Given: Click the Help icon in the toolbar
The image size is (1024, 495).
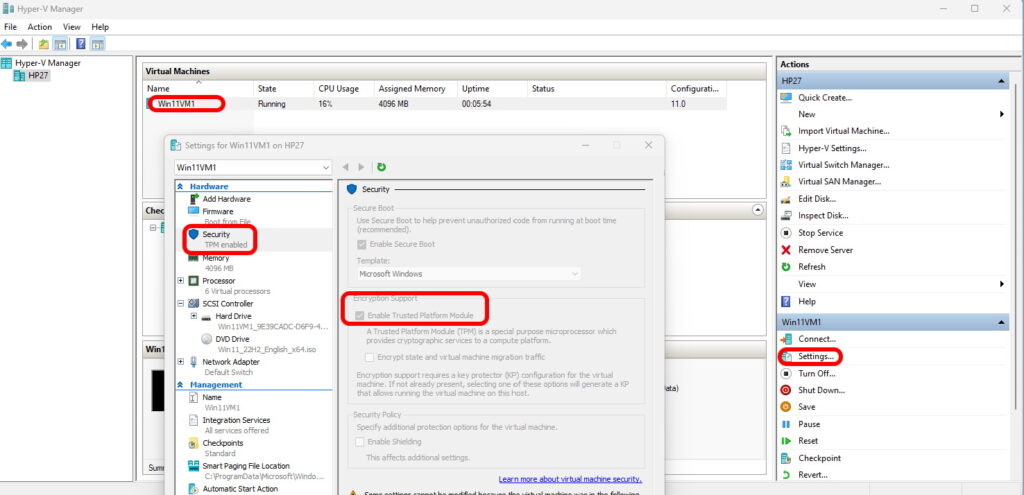Looking at the screenshot, I should point(81,44).
